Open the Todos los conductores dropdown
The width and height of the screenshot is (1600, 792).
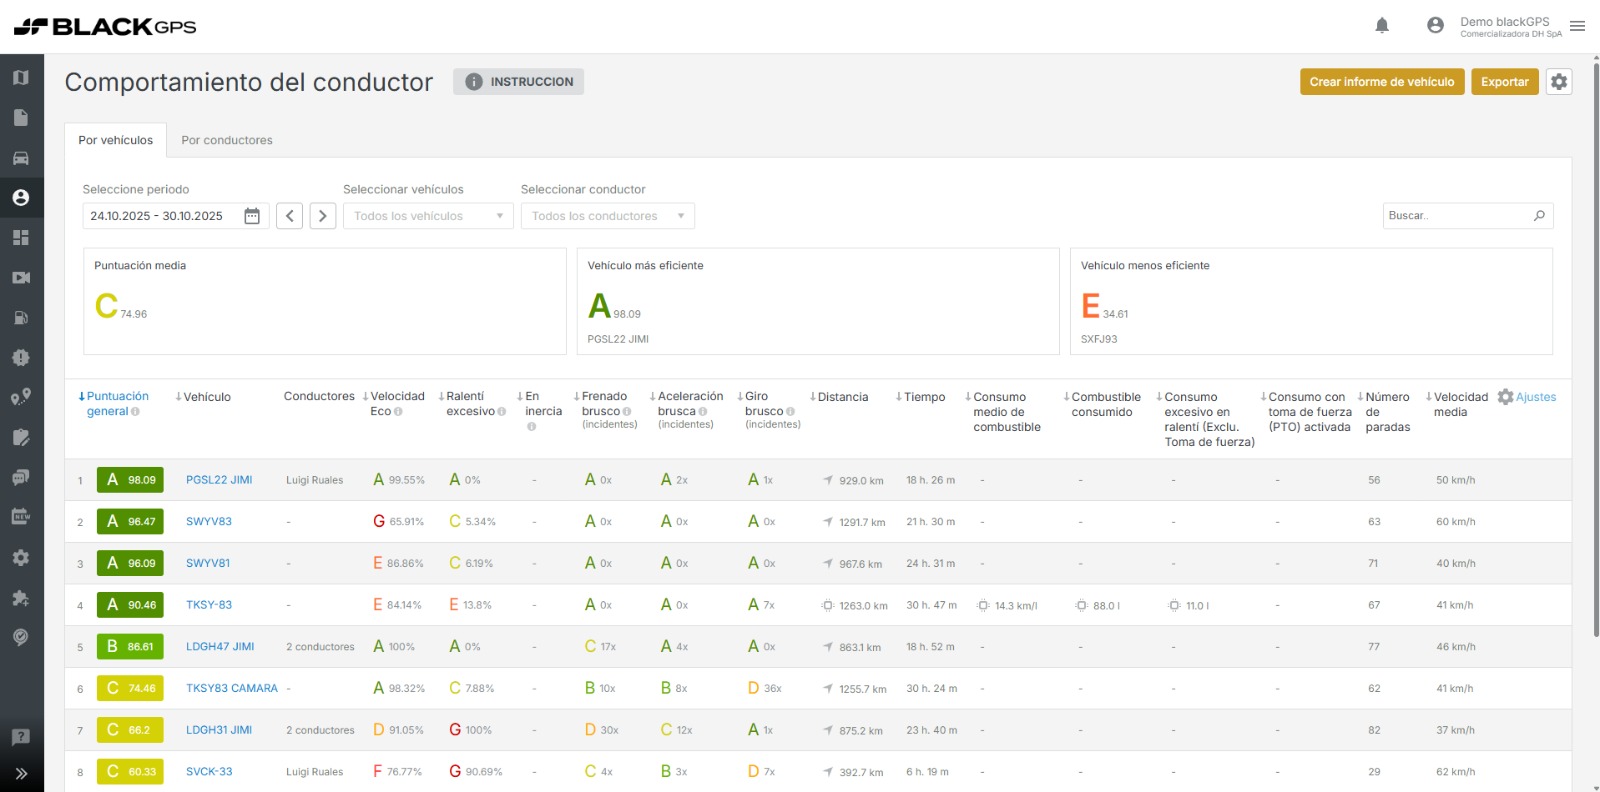click(x=607, y=216)
